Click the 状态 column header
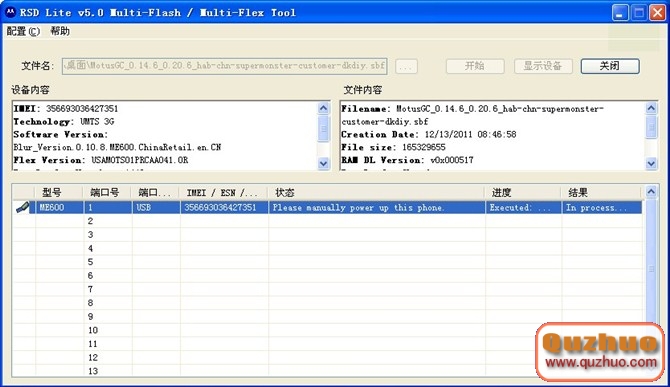The width and height of the screenshot is (670, 387). click(376, 193)
